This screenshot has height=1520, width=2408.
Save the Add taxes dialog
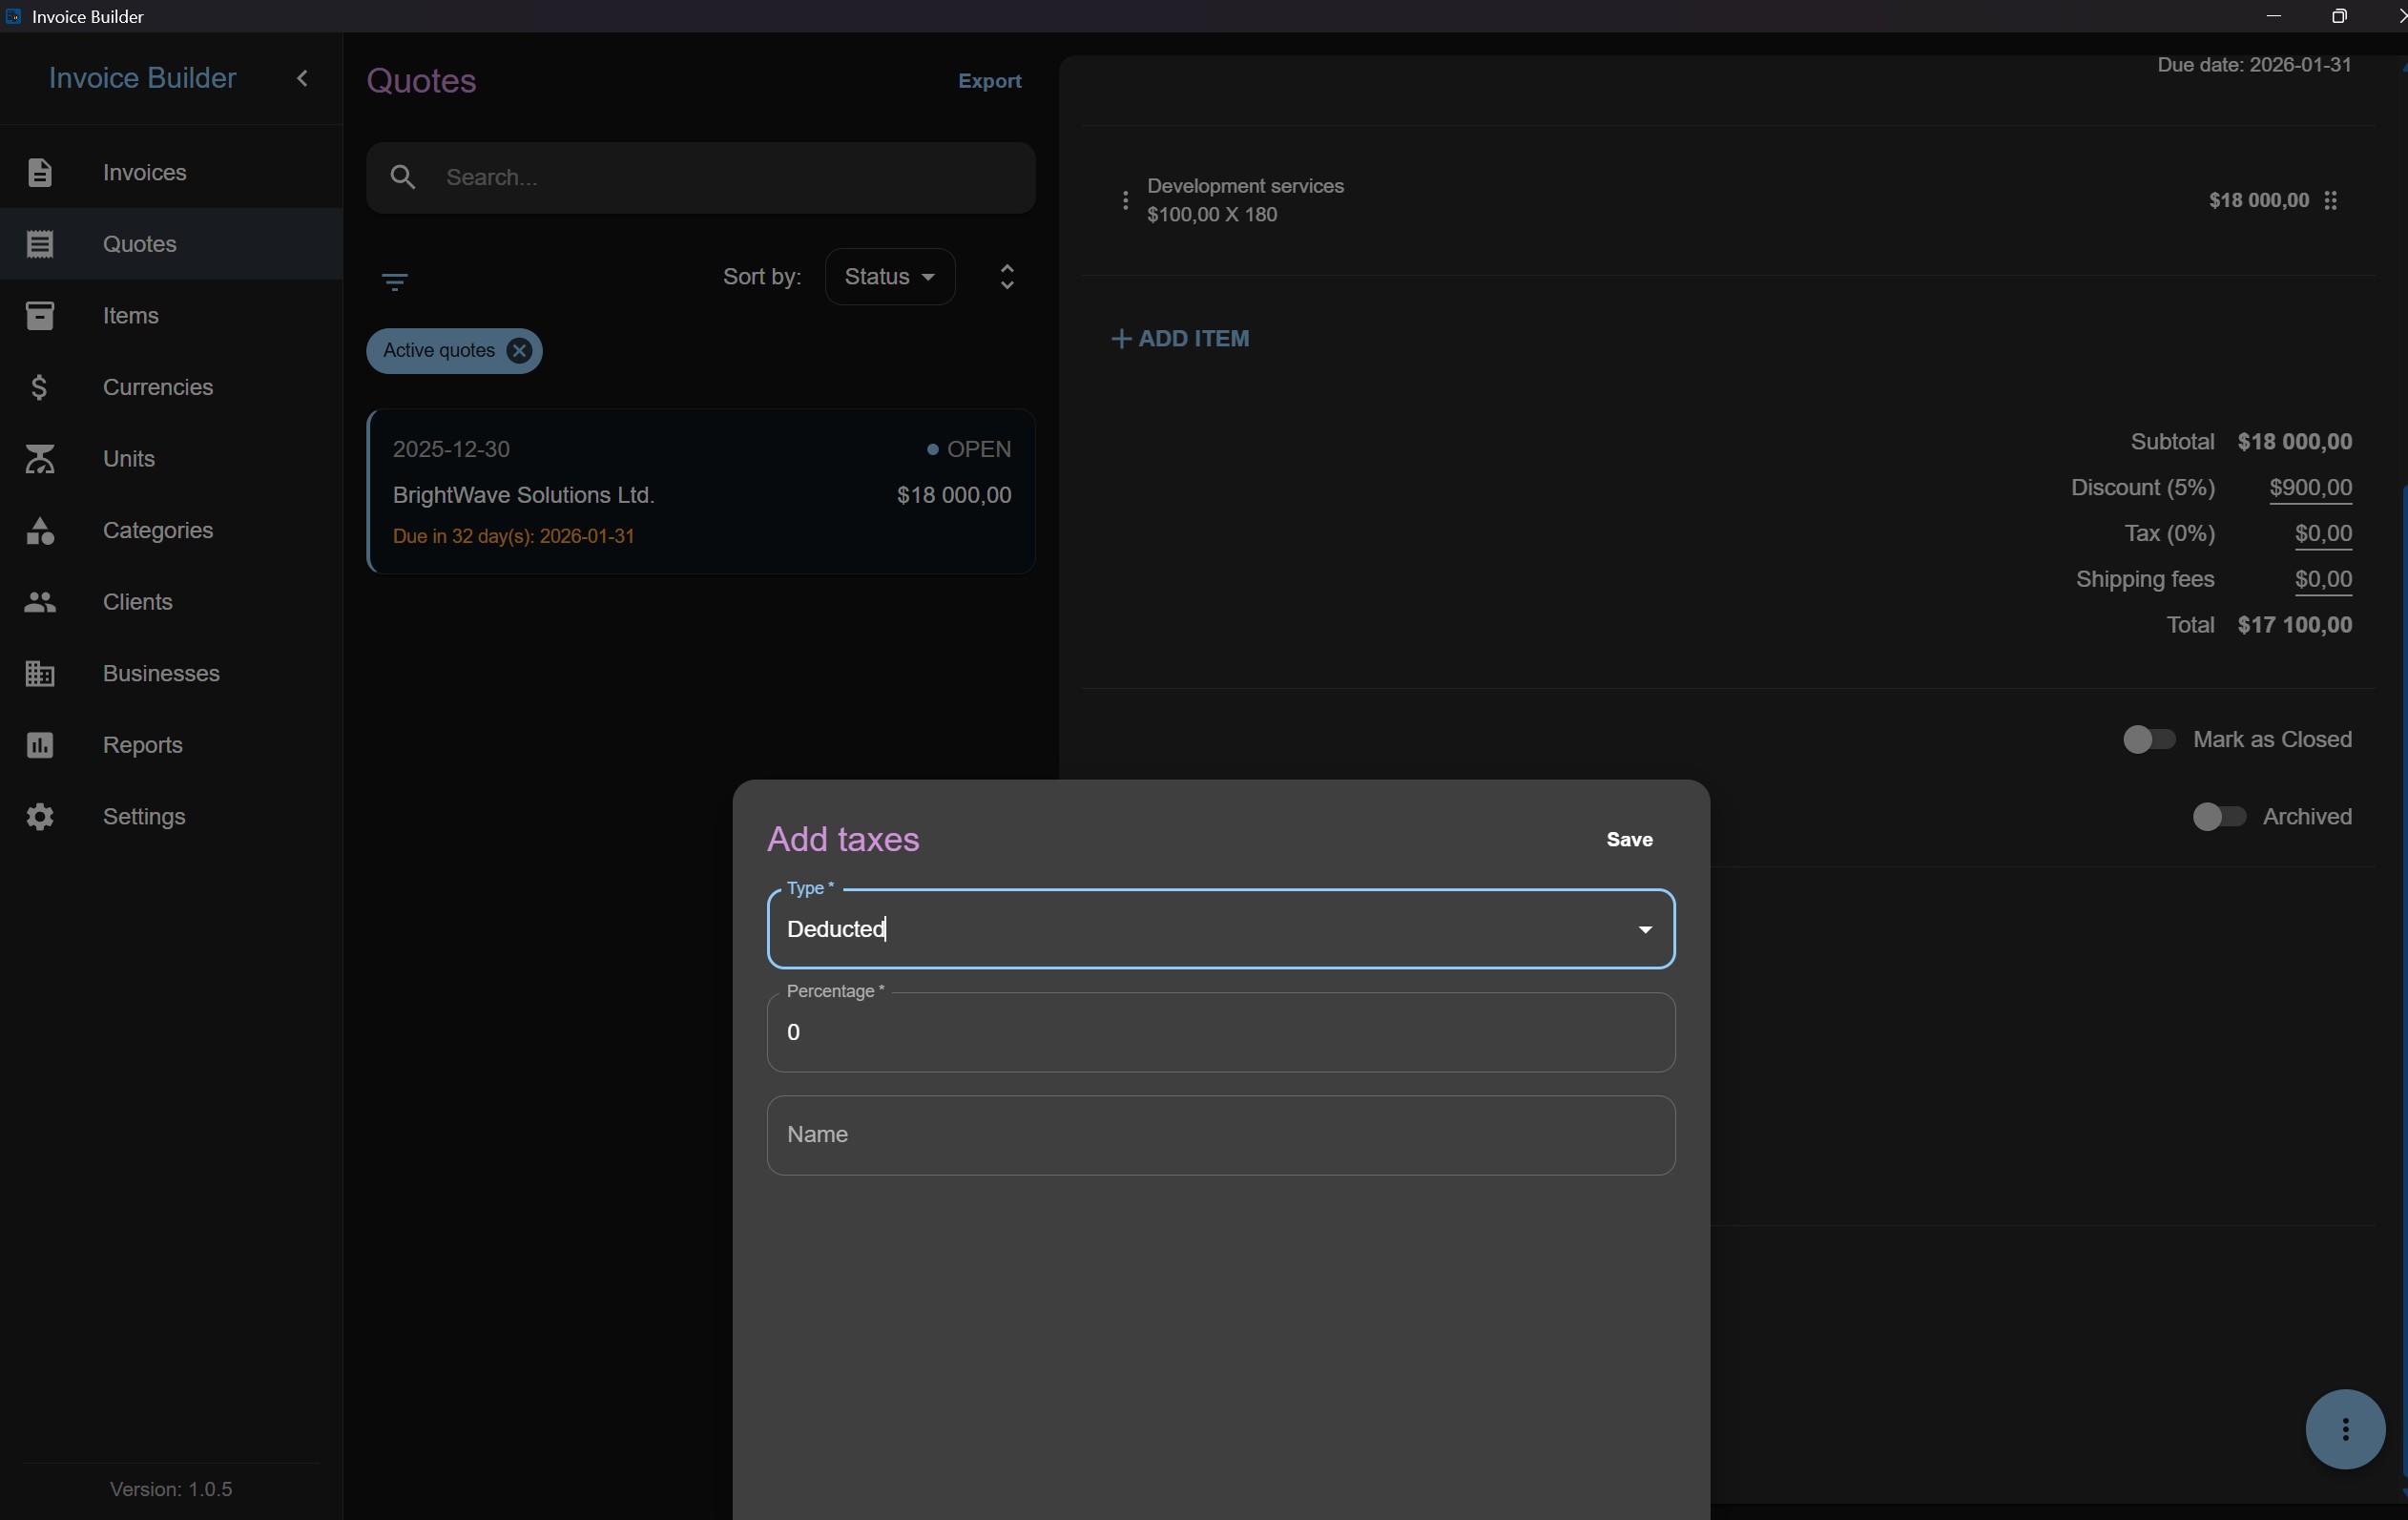(x=1629, y=840)
